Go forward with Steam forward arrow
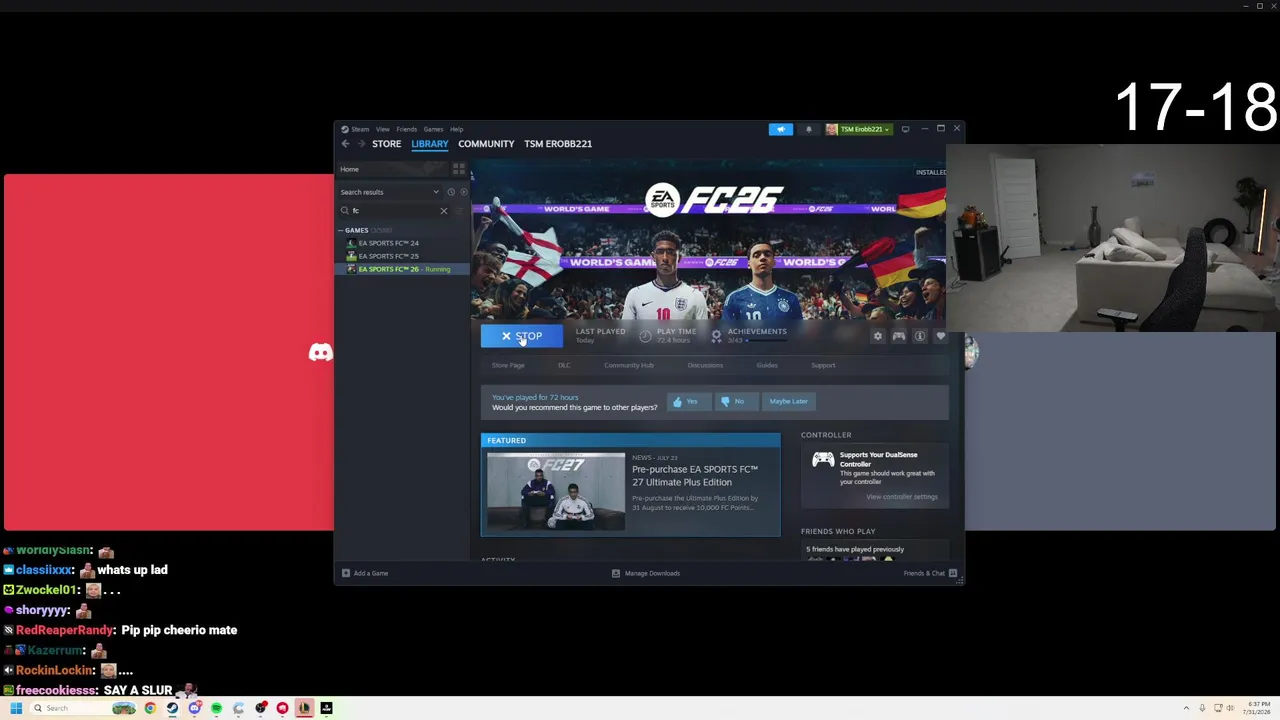Viewport: 1280px width, 720px height. click(x=362, y=144)
